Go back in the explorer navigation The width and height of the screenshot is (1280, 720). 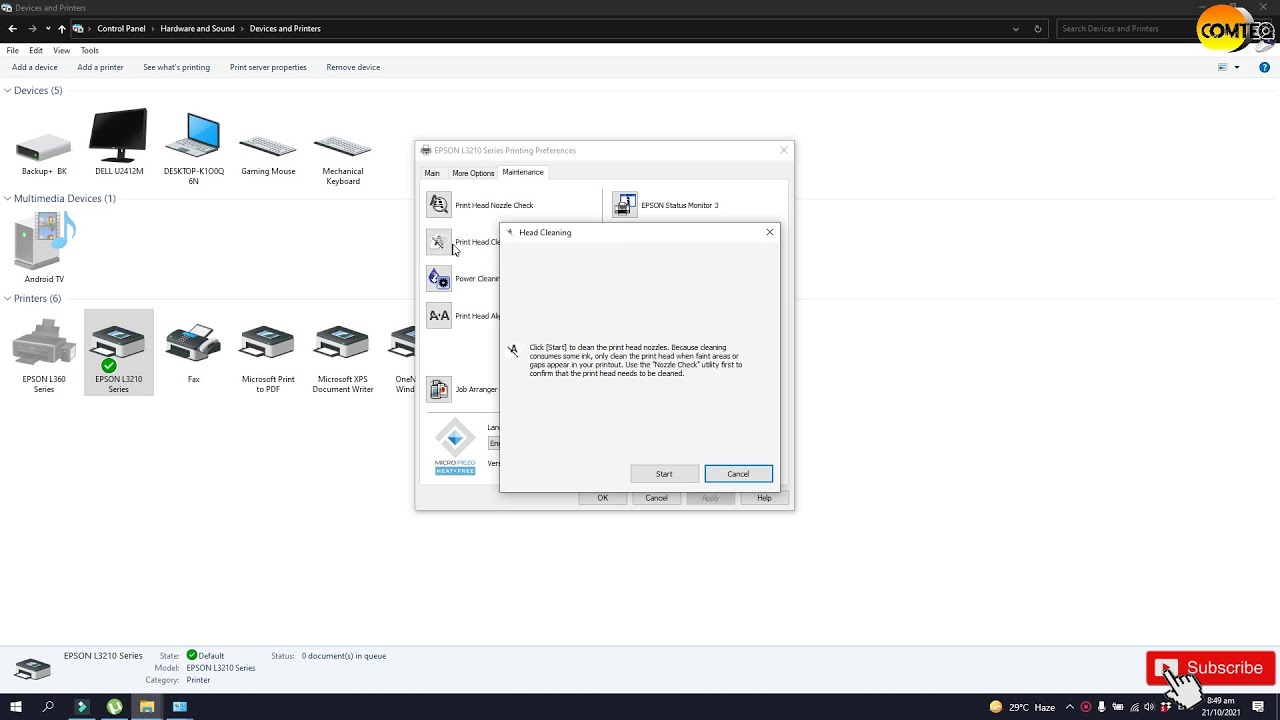coord(12,28)
